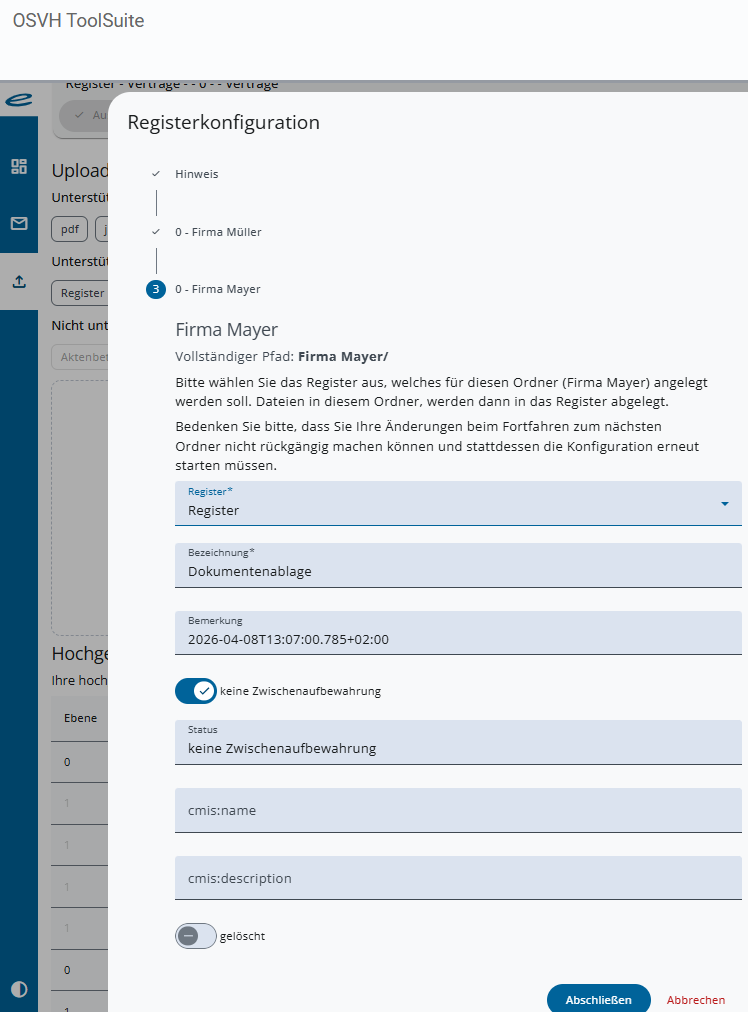Focus the Status input field
The image size is (748, 1012).
click(458, 742)
